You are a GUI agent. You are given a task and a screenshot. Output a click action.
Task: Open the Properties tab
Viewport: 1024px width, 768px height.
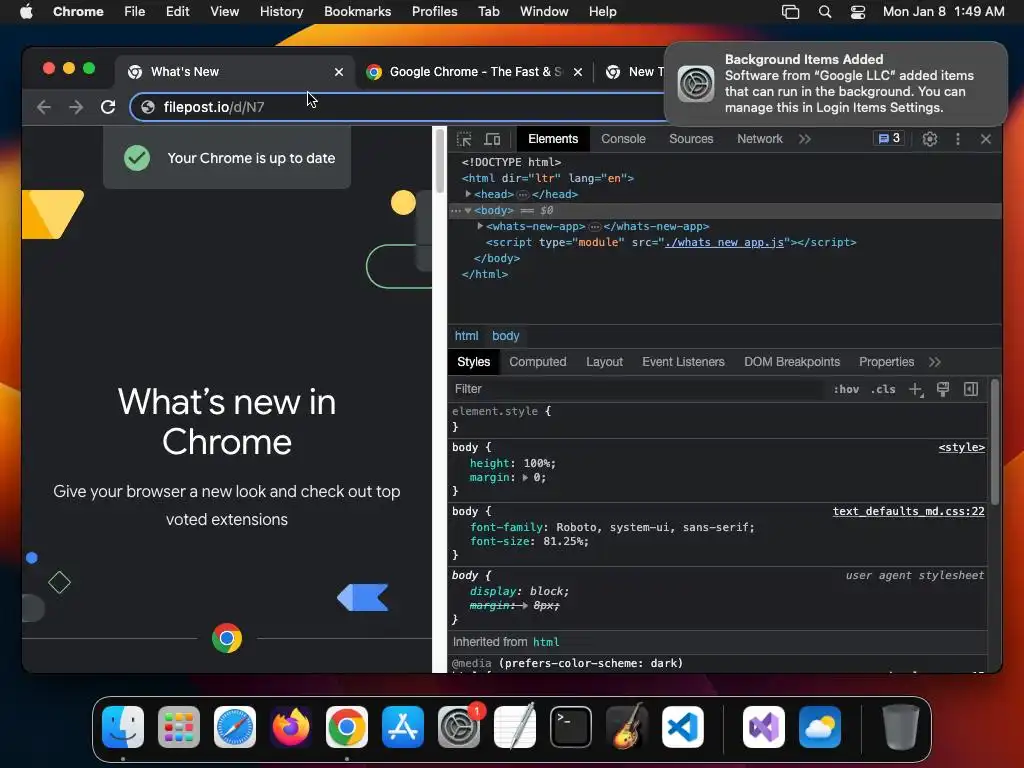click(886, 362)
